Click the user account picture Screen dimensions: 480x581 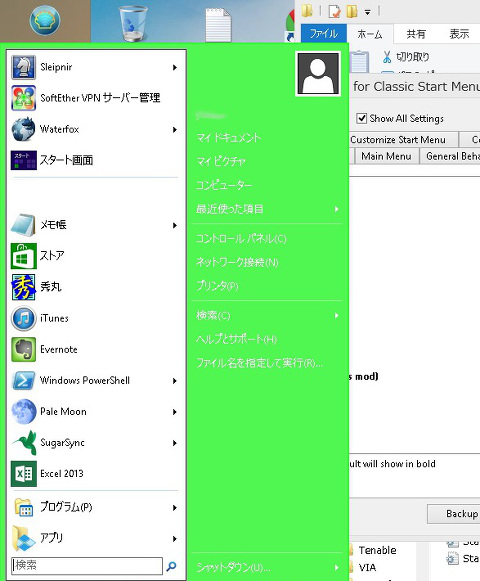point(318,74)
